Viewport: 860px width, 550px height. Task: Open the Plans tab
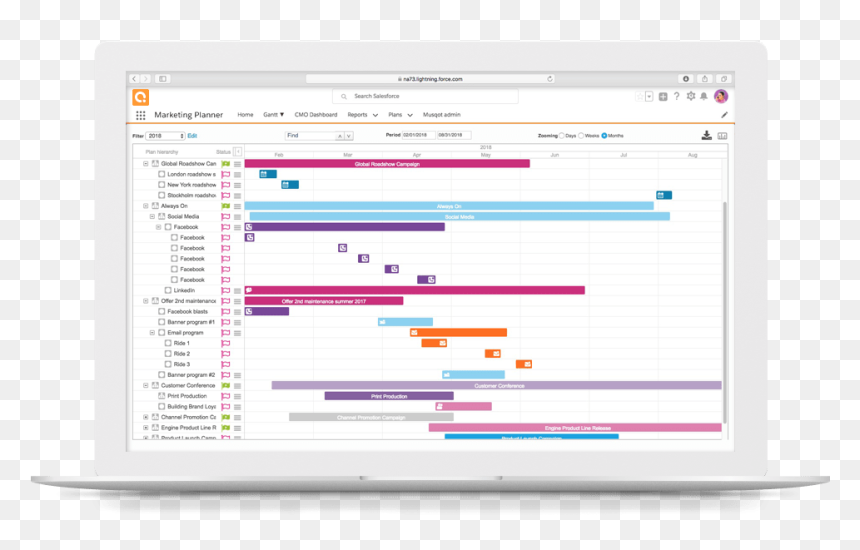click(395, 115)
